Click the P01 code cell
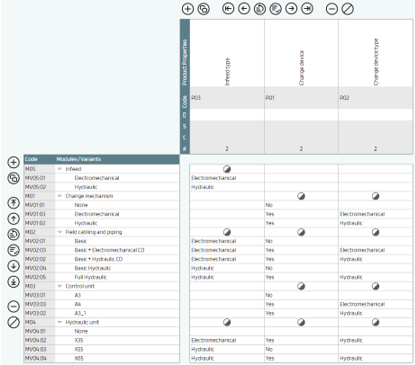The width and height of the screenshot is (415, 365). tap(301, 98)
